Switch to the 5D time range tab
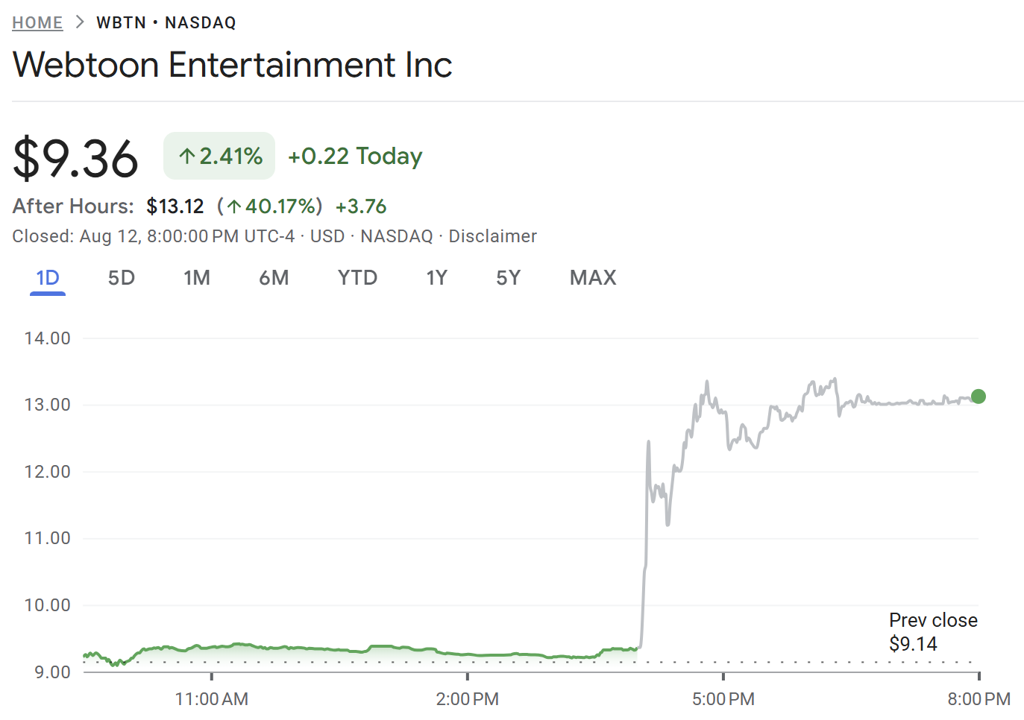1024x720 pixels. coord(121,278)
